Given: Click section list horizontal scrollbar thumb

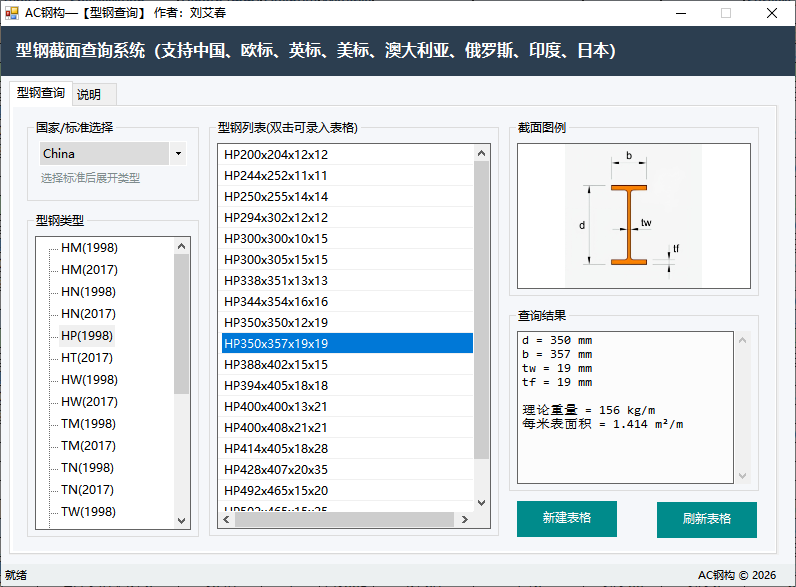Looking at the screenshot, I should (x=344, y=519).
